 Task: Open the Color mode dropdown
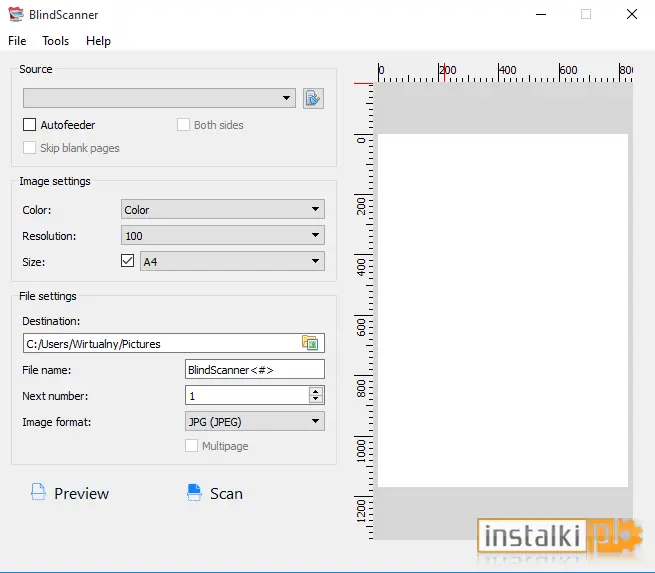[223, 209]
